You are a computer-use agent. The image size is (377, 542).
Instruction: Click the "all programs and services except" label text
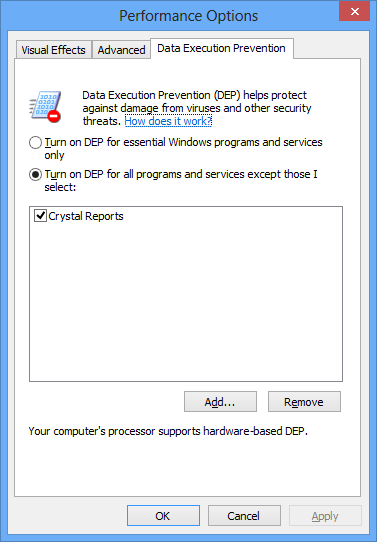pos(199,174)
